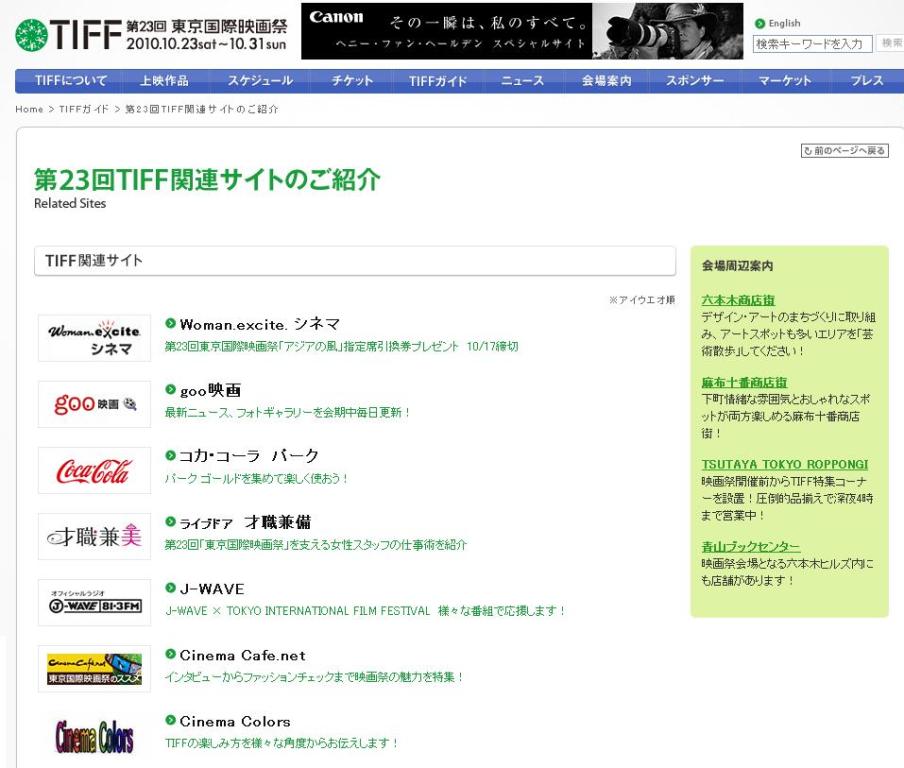Screen dimensions: 904x768
Task: Go to the 会場案内 menu item
Action: click(x=606, y=81)
